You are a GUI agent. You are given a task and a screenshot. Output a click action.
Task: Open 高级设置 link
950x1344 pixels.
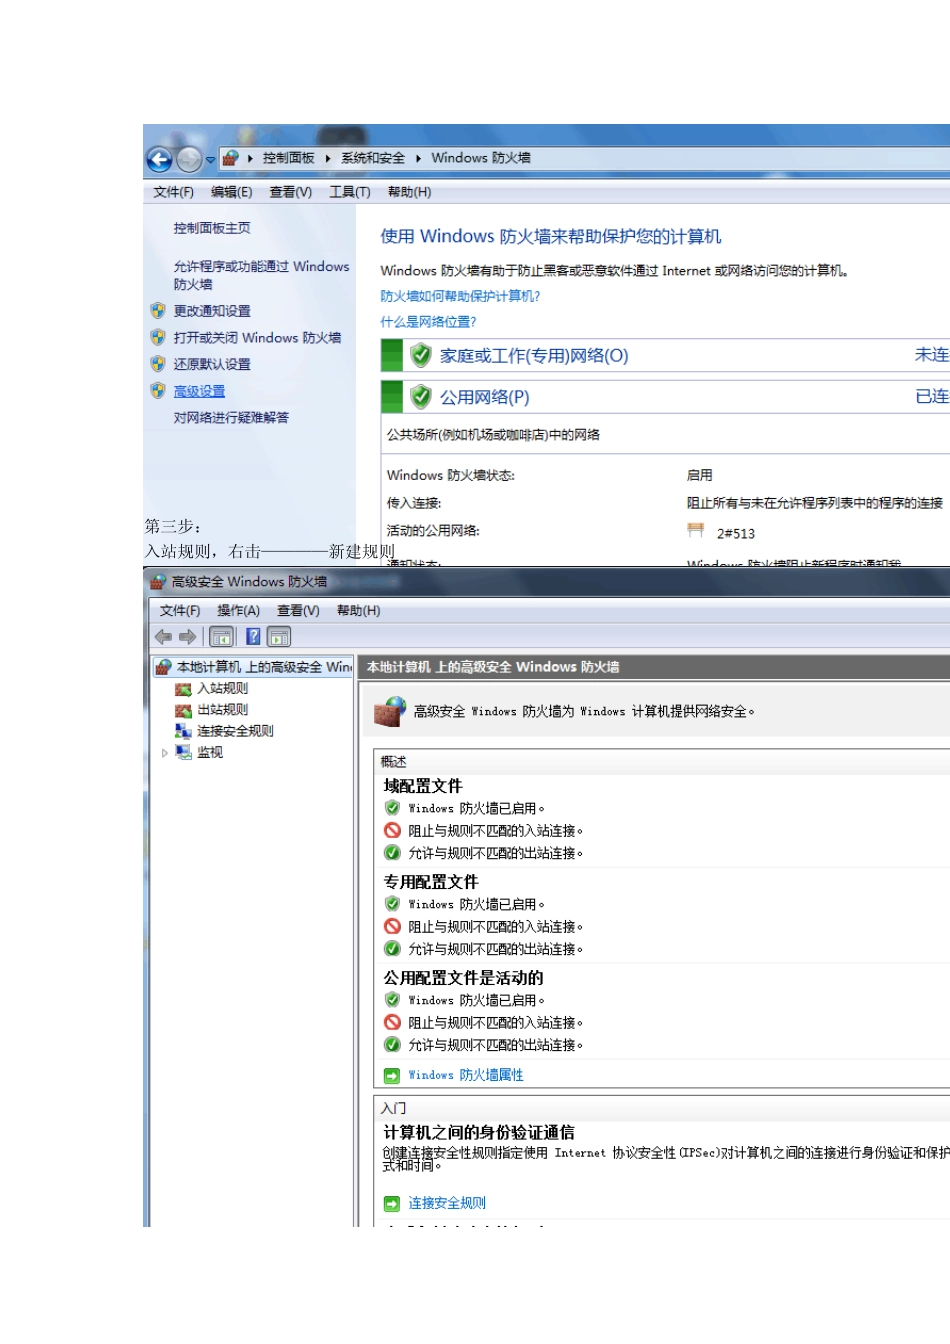(x=199, y=391)
